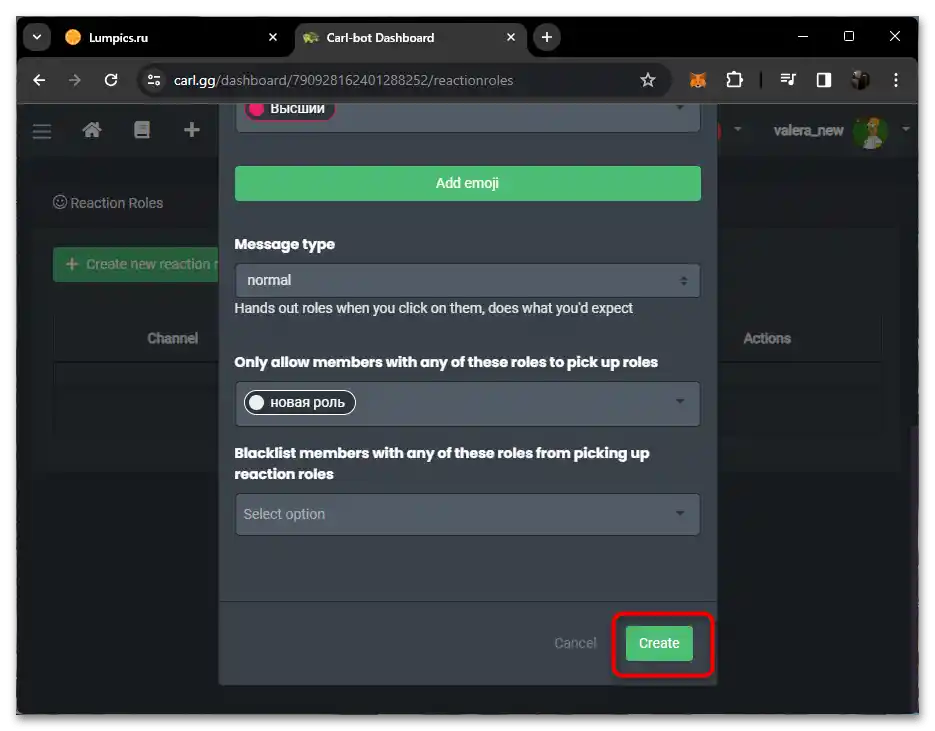Click the green Add emoji button
The image size is (935, 731).
click(x=468, y=183)
